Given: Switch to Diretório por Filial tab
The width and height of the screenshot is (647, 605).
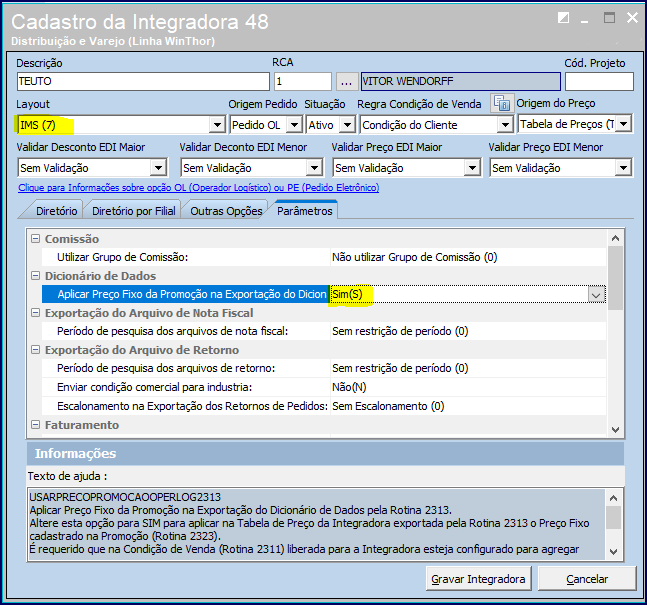Looking at the screenshot, I should tap(134, 211).
